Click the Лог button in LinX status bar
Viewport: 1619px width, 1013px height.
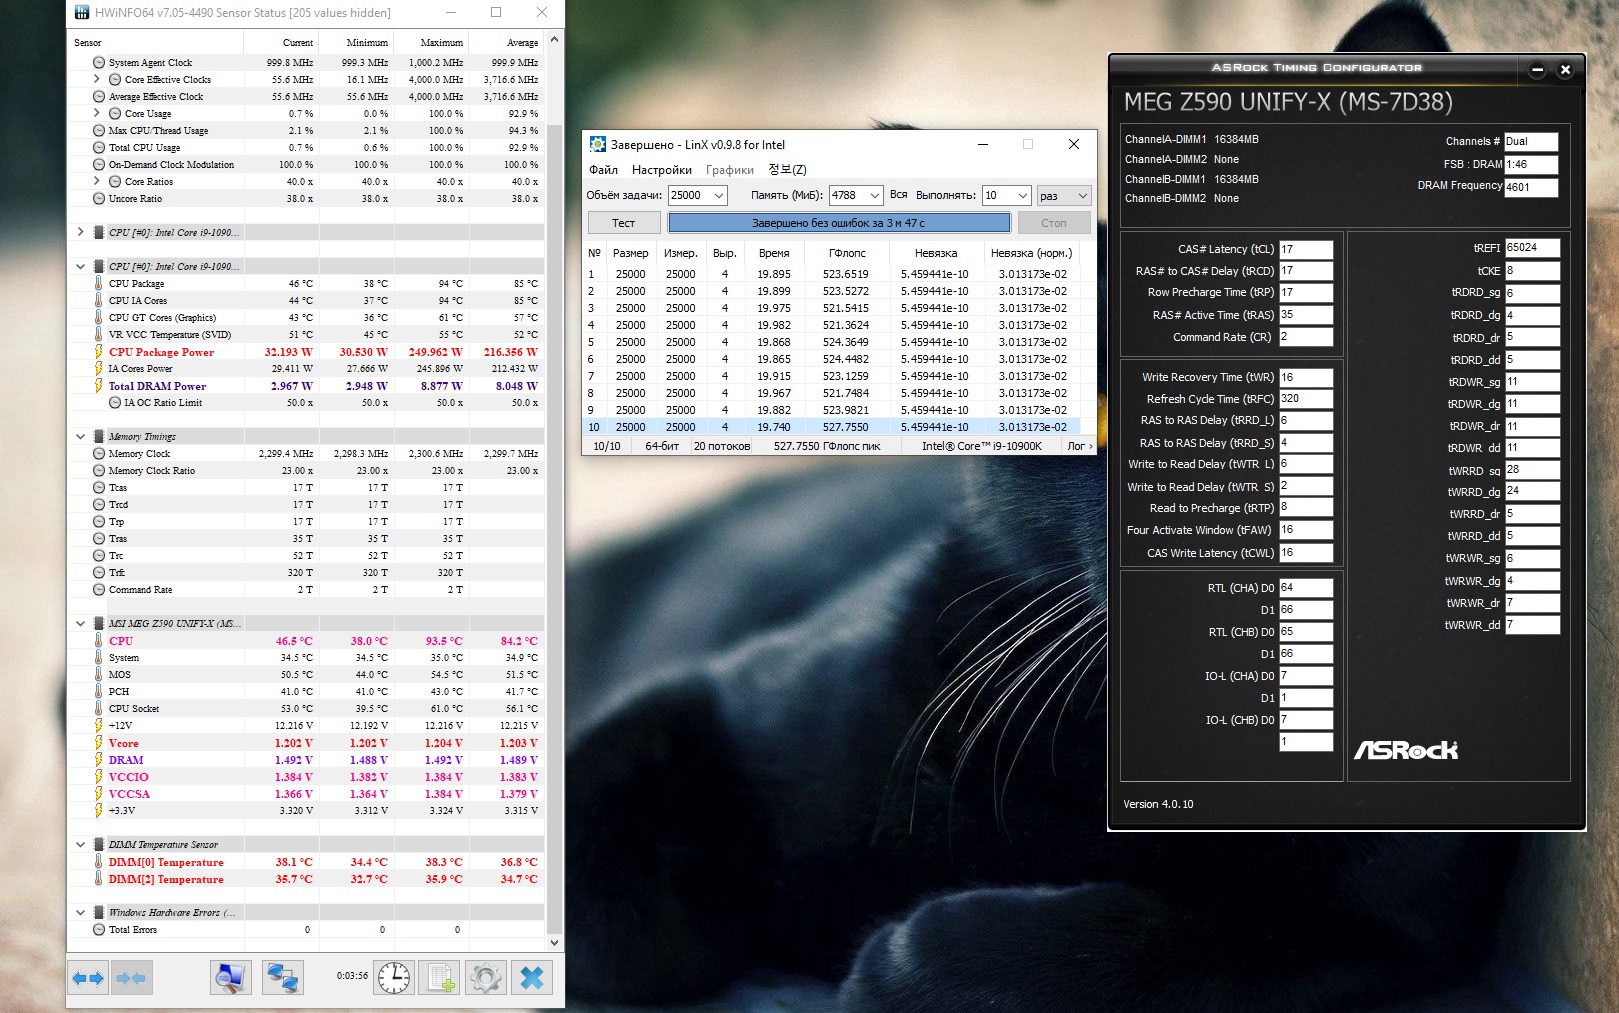point(1079,446)
